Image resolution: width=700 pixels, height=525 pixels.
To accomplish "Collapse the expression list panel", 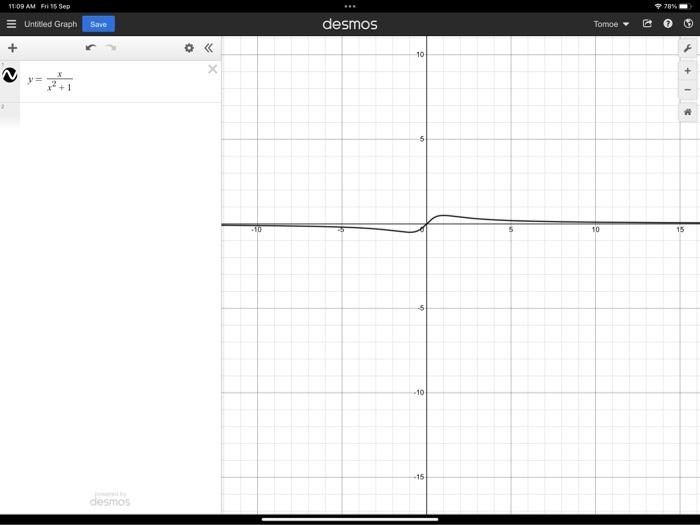I will pos(208,48).
